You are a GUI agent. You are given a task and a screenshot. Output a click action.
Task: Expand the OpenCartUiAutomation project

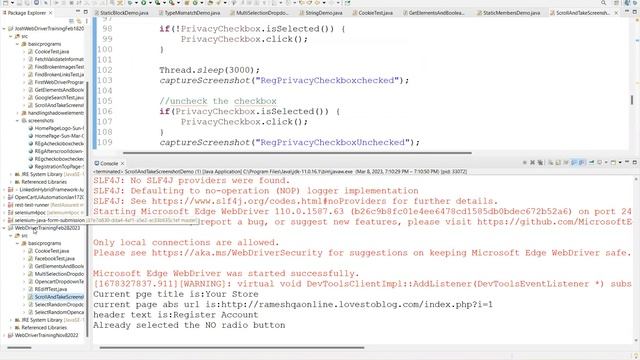[x=4, y=198]
